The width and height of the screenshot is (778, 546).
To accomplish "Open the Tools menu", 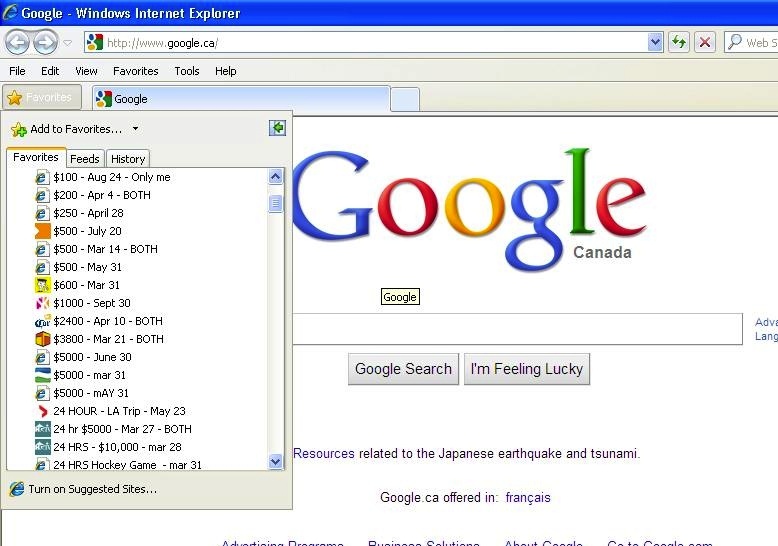I will coord(186,71).
